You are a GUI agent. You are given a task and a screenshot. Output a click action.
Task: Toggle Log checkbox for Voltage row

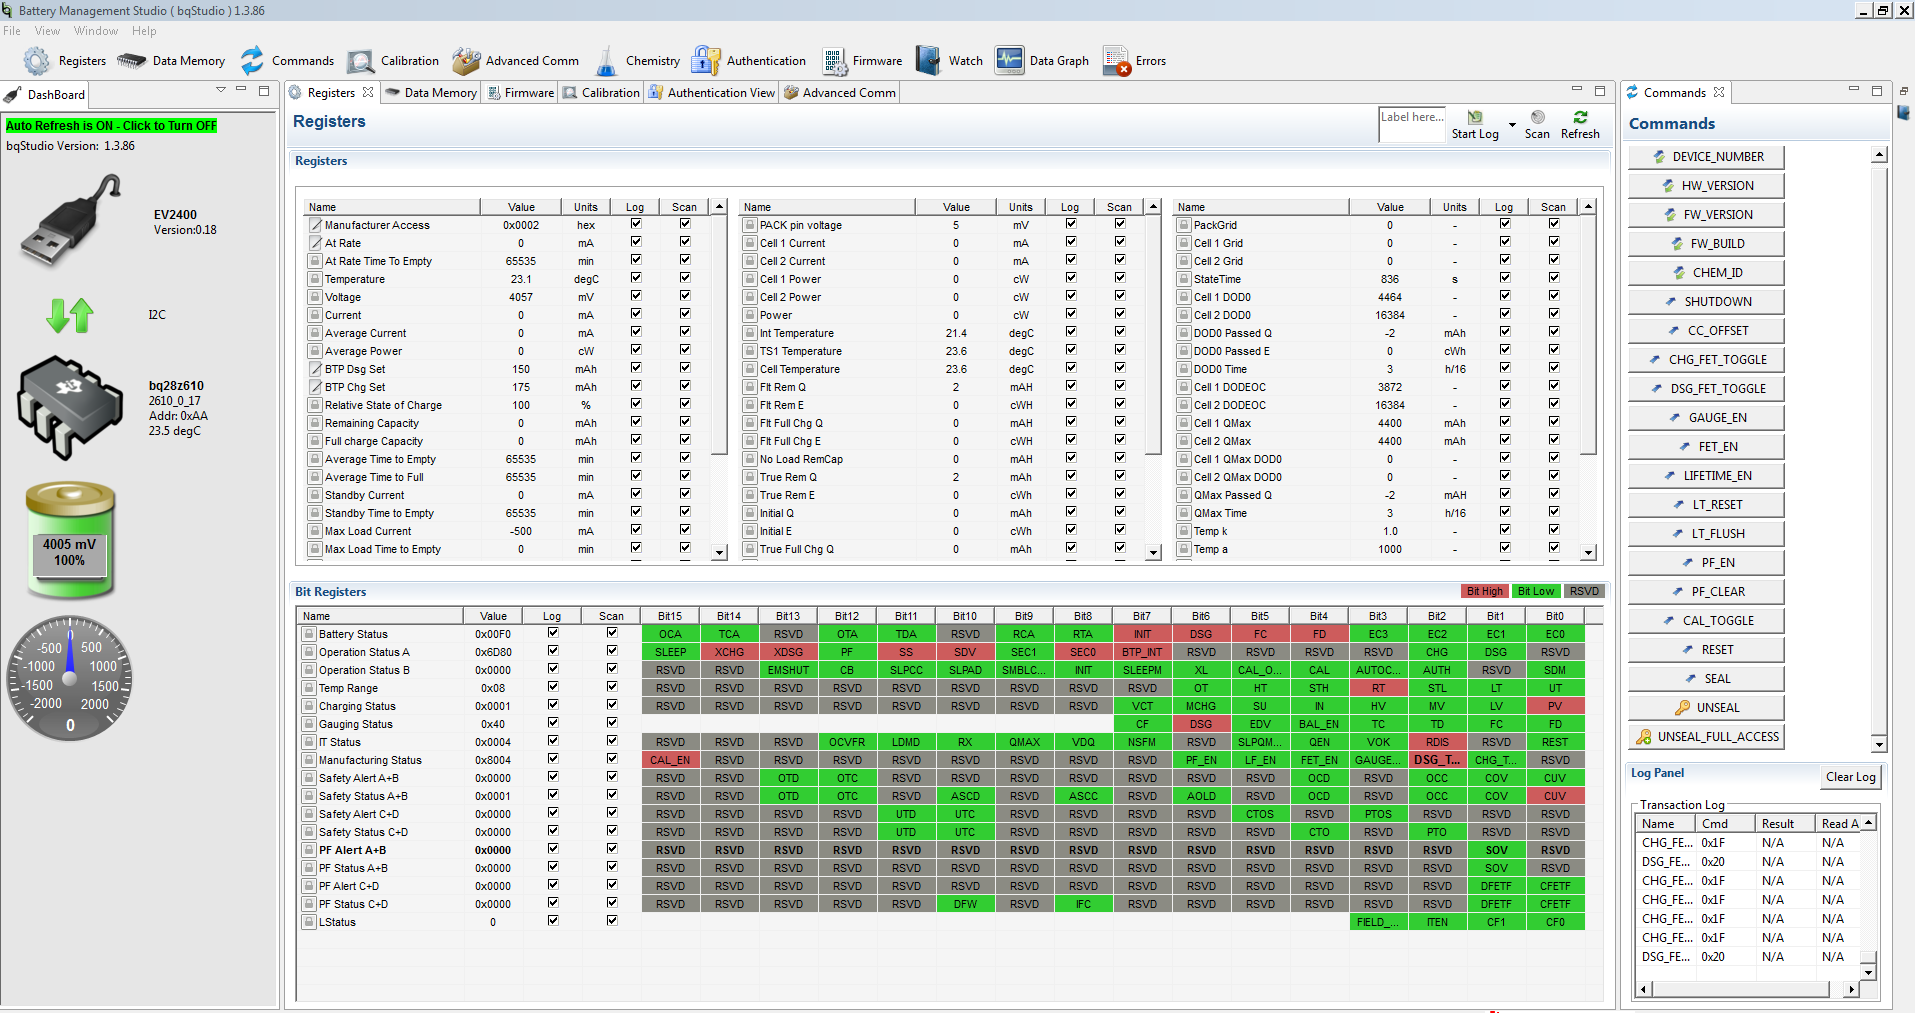click(x=636, y=296)
